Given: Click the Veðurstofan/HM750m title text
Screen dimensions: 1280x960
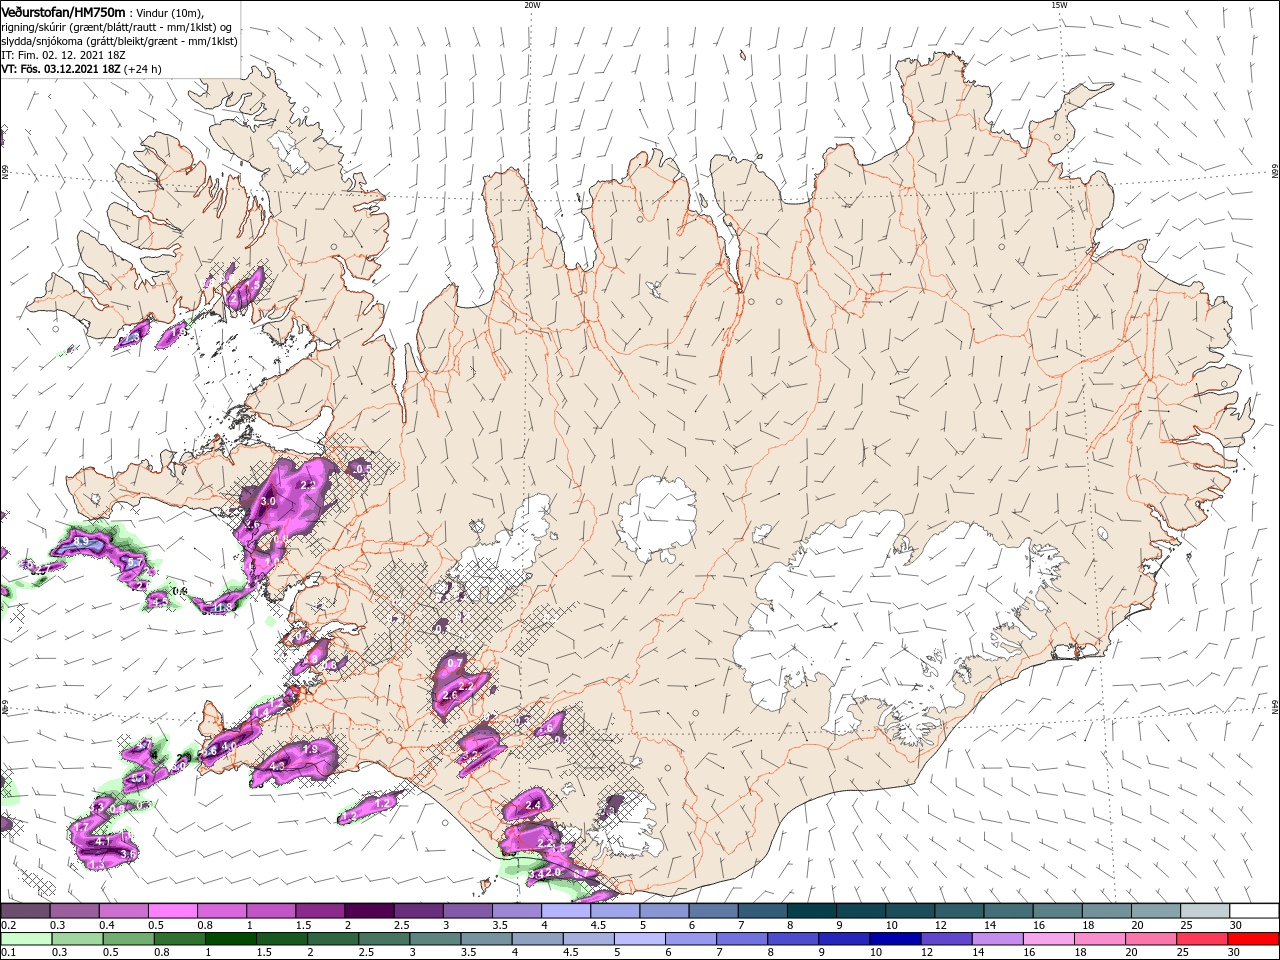Looking at the screenshot, I should click(63, 11).
